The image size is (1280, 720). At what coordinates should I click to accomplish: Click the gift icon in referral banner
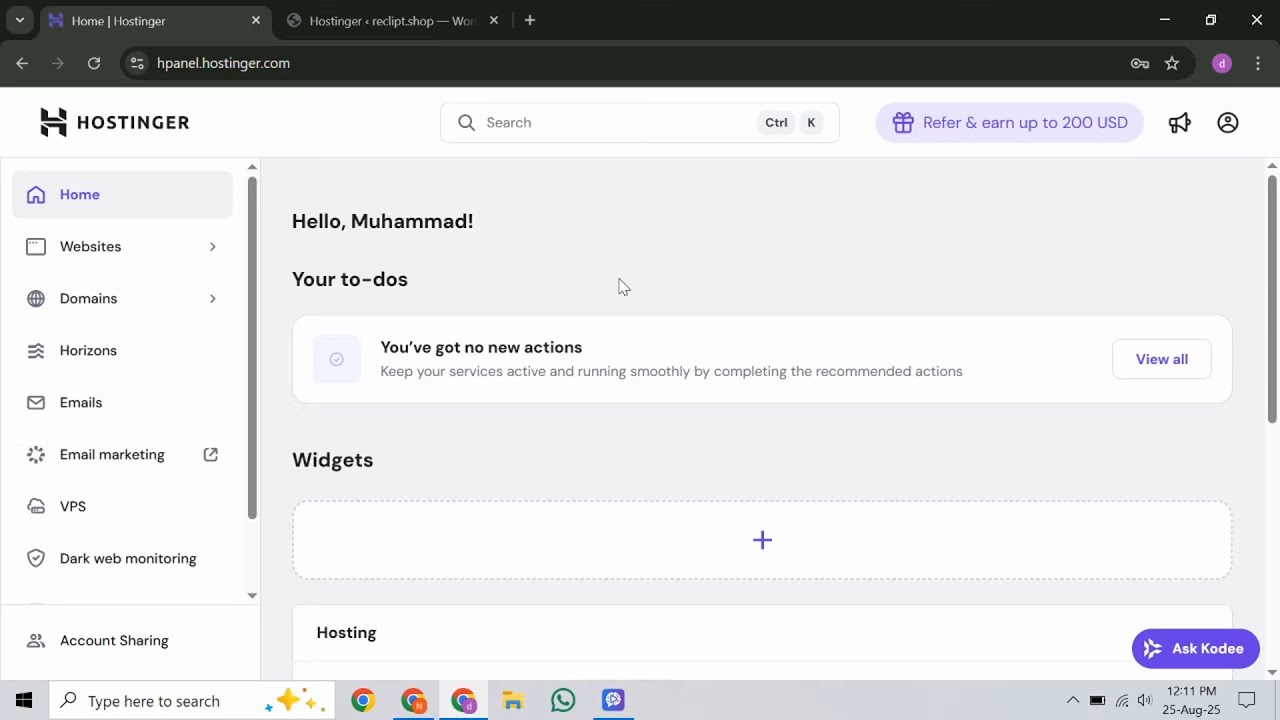(x=903, y=122)
